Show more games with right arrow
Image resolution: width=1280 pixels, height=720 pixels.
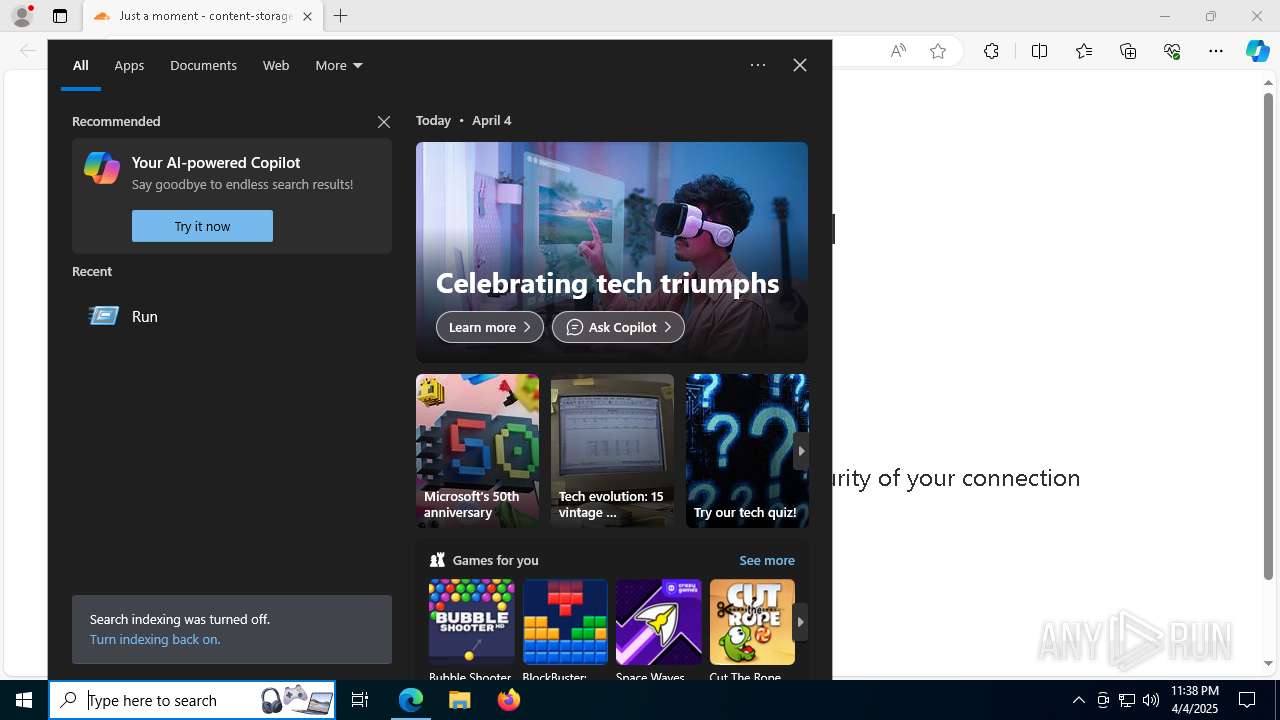click(x=800, y=622)
